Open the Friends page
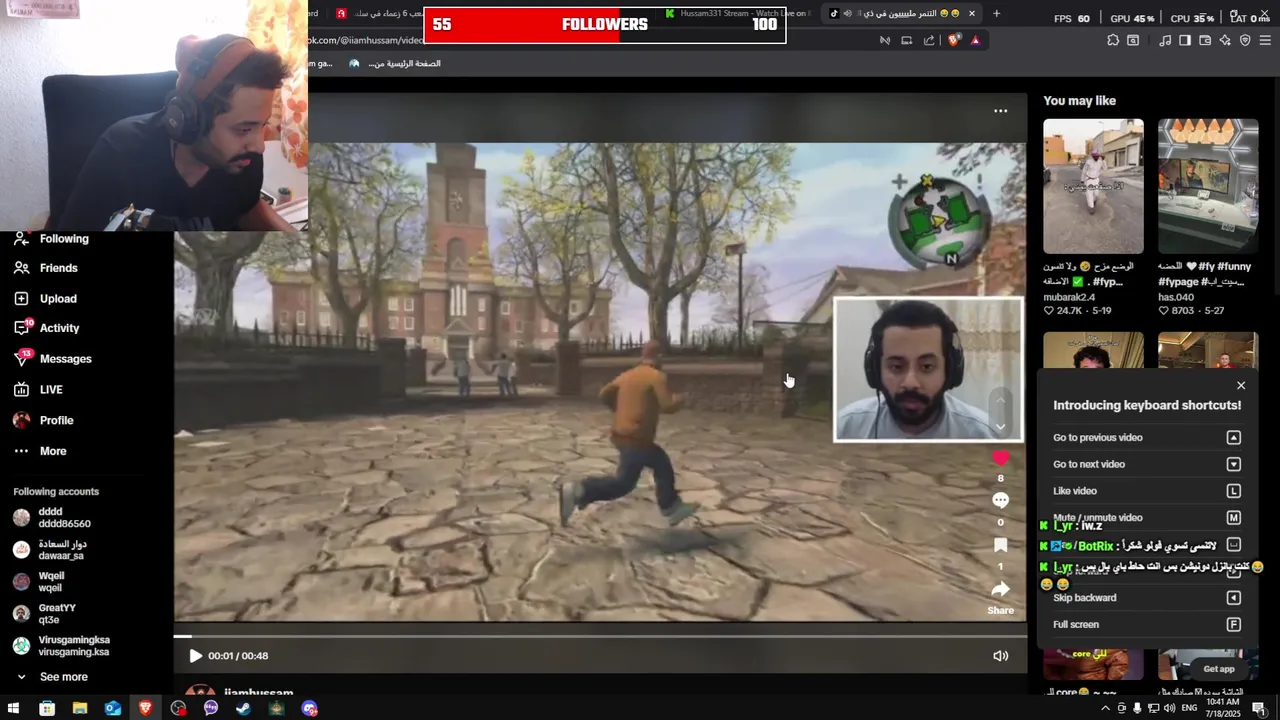 click(x=45, y=268)
